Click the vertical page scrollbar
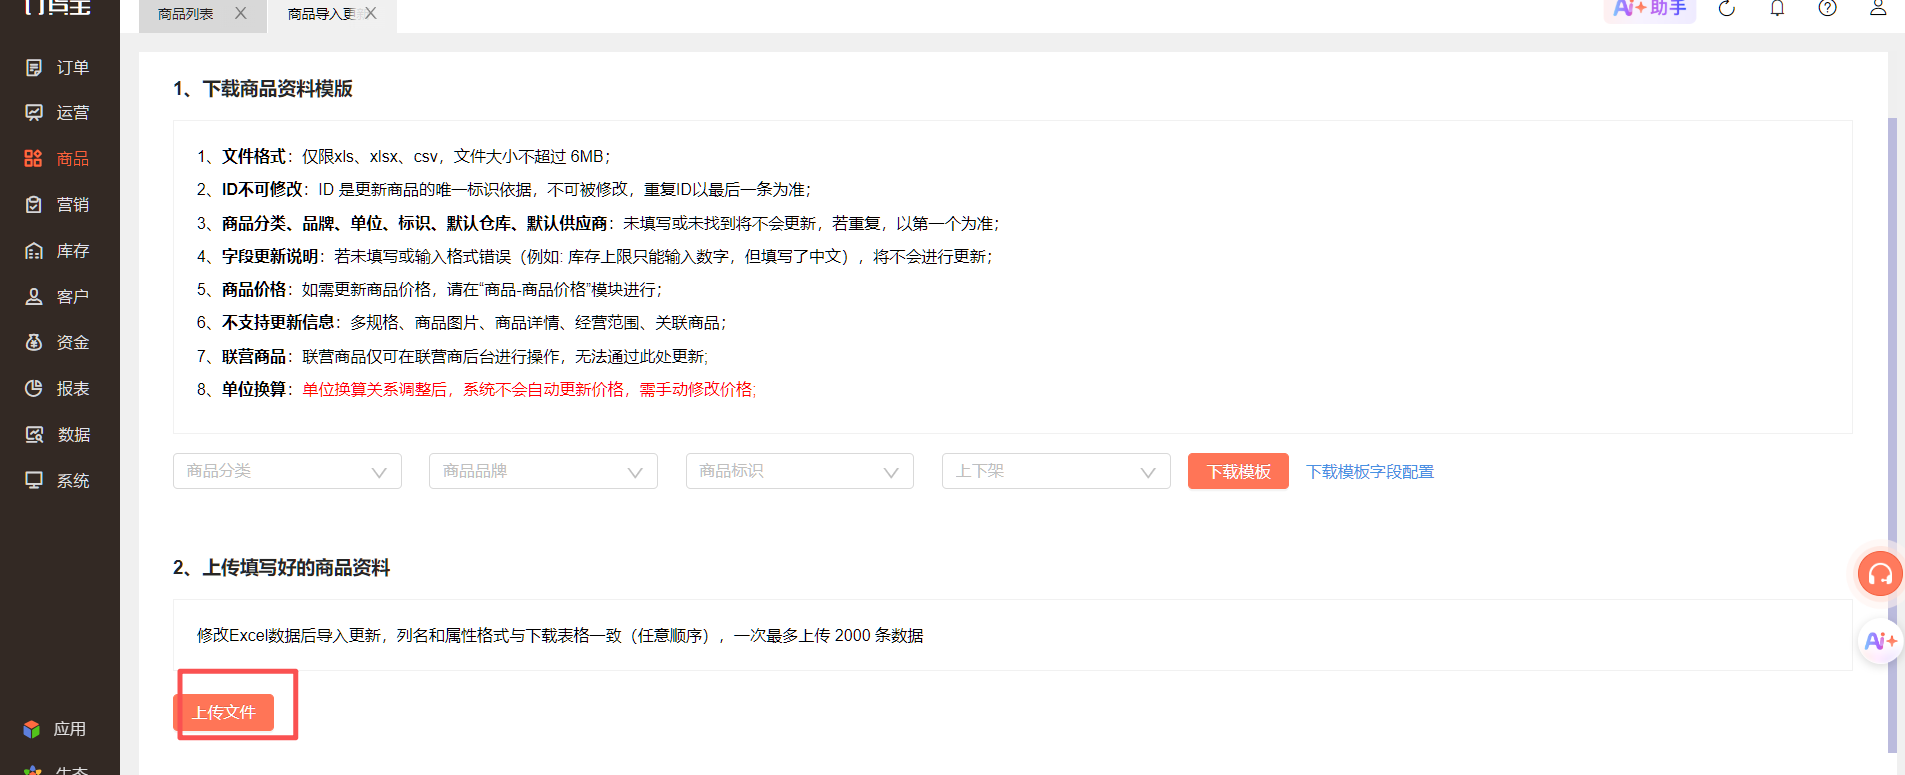 pos(1892,435)
